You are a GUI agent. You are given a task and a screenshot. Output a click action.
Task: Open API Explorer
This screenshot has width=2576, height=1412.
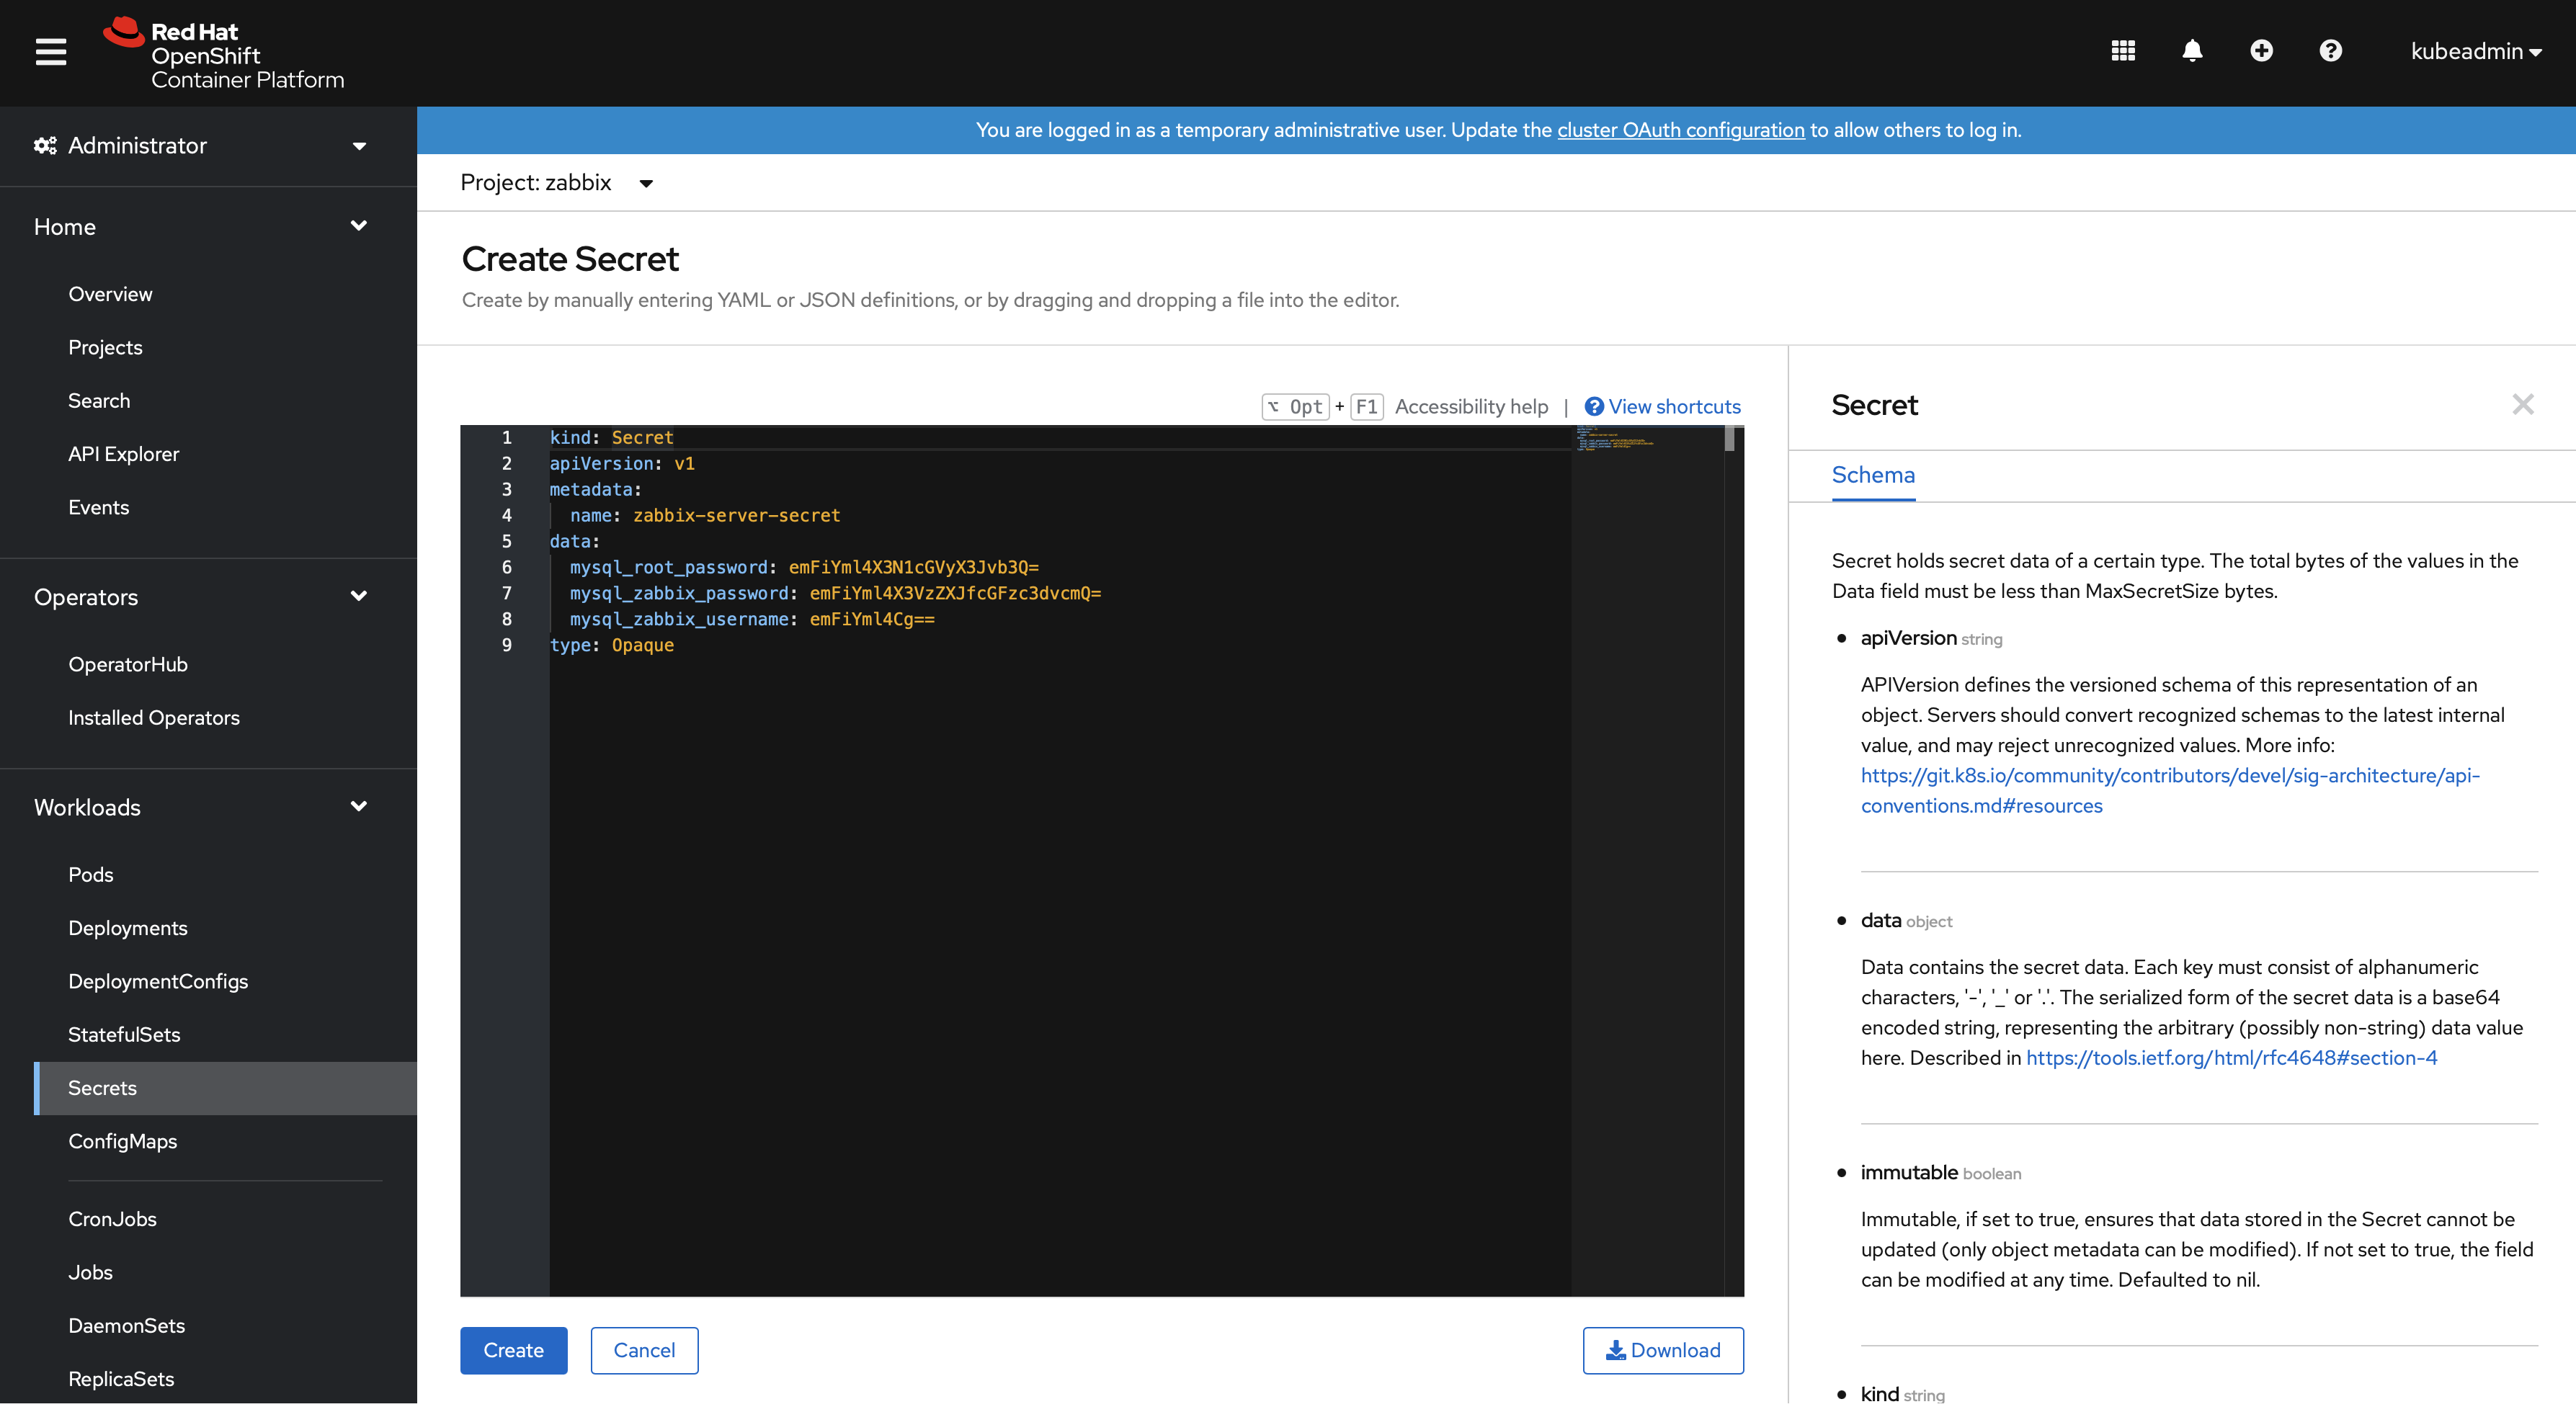click(x=124, y=455)
